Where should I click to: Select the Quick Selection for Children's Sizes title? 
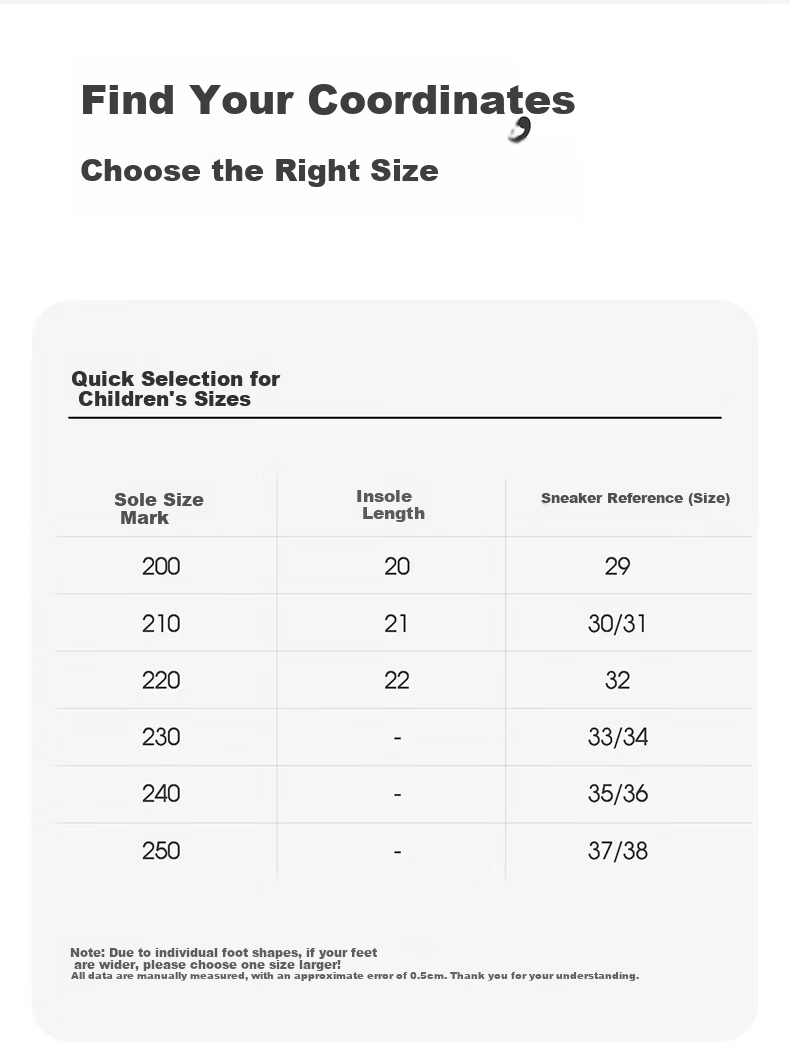pyautogui.click(x=176, y=389)
